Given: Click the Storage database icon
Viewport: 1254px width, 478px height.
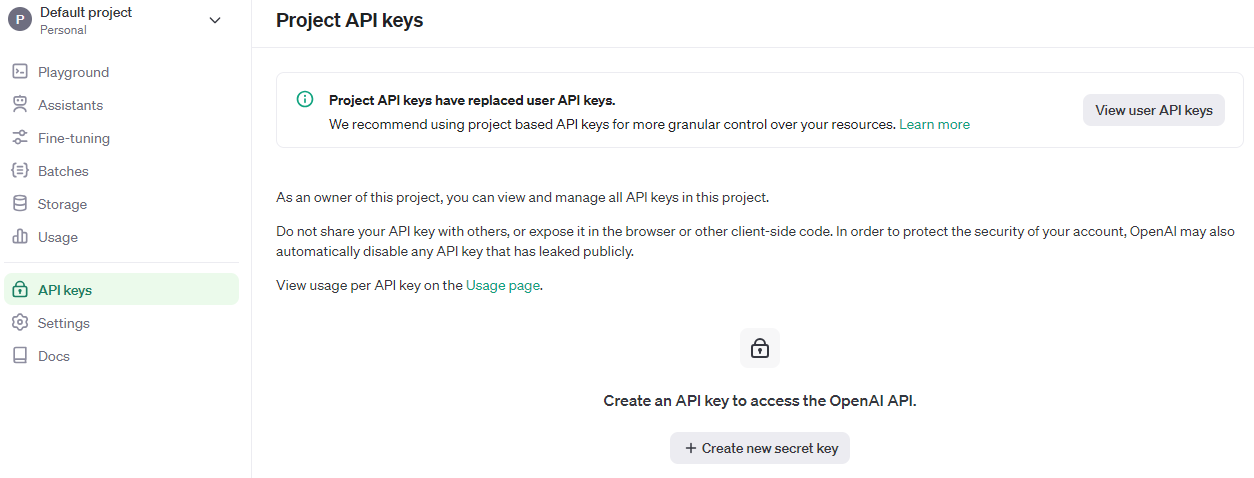Looking at the screenshot, I should (19, 204).
